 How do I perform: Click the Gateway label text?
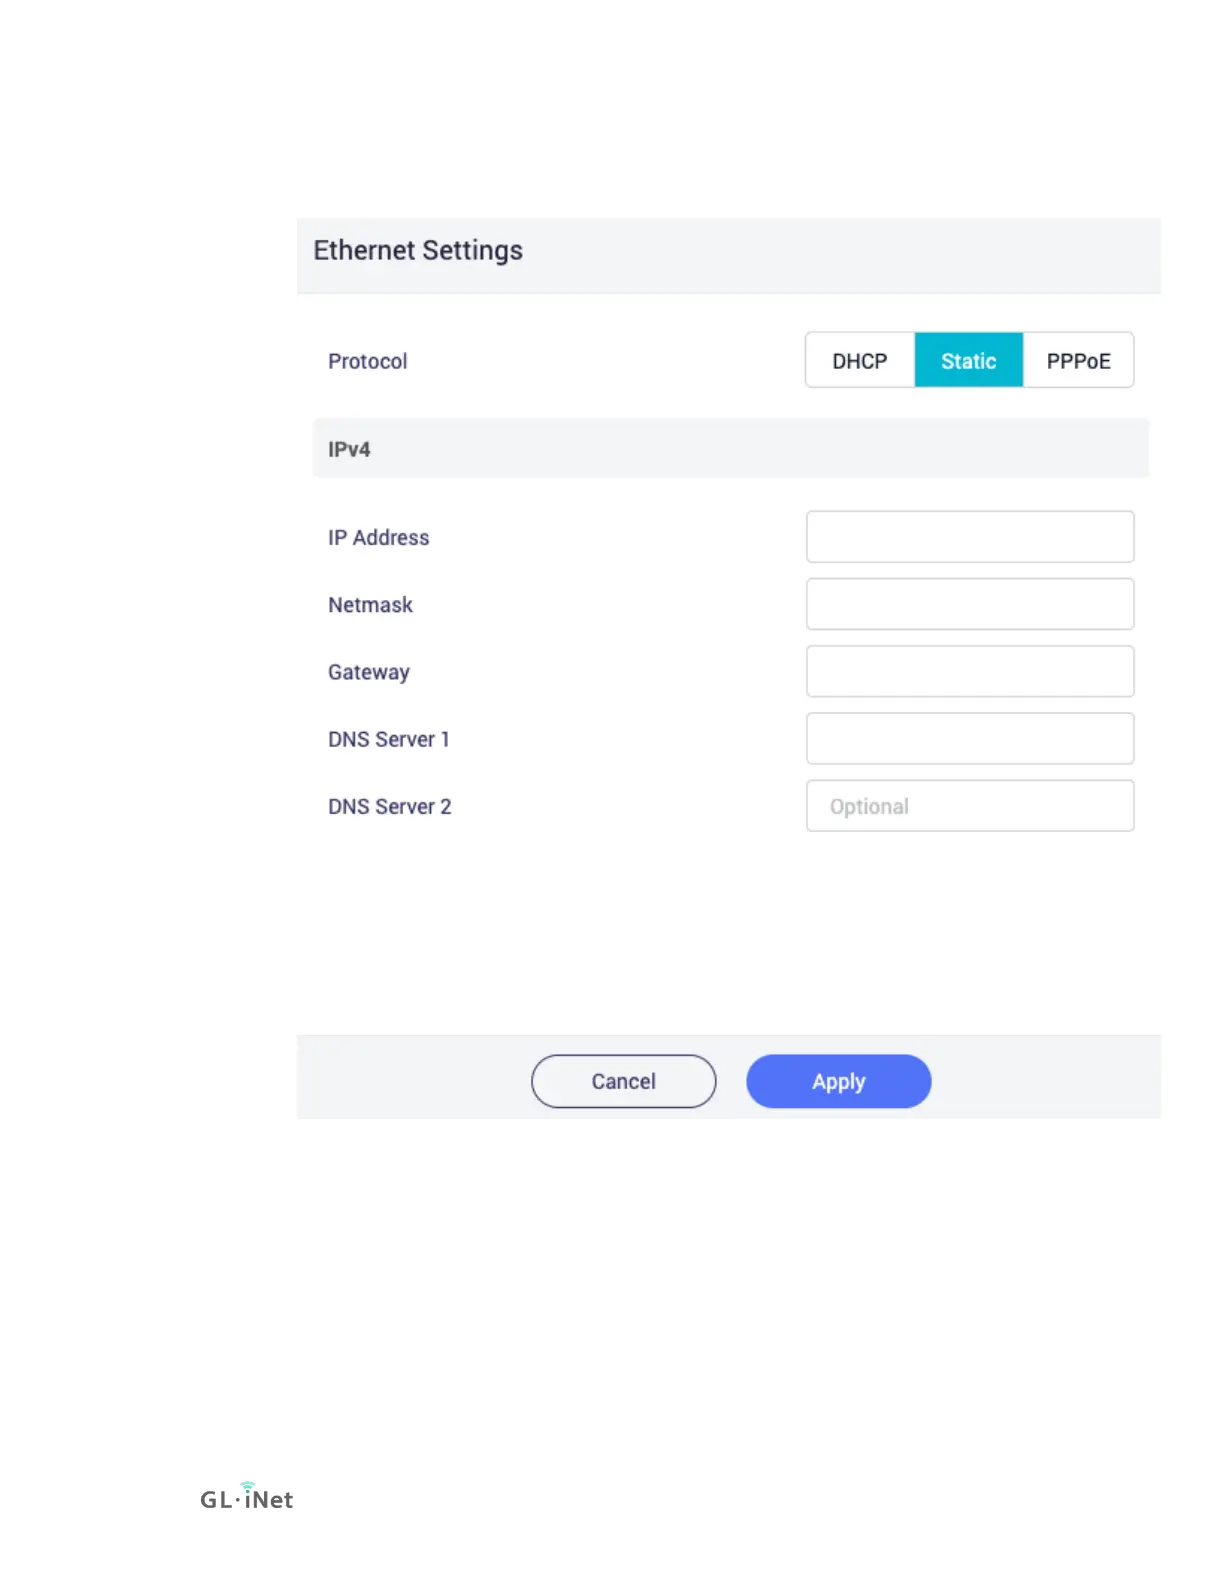tap(369, 672)
